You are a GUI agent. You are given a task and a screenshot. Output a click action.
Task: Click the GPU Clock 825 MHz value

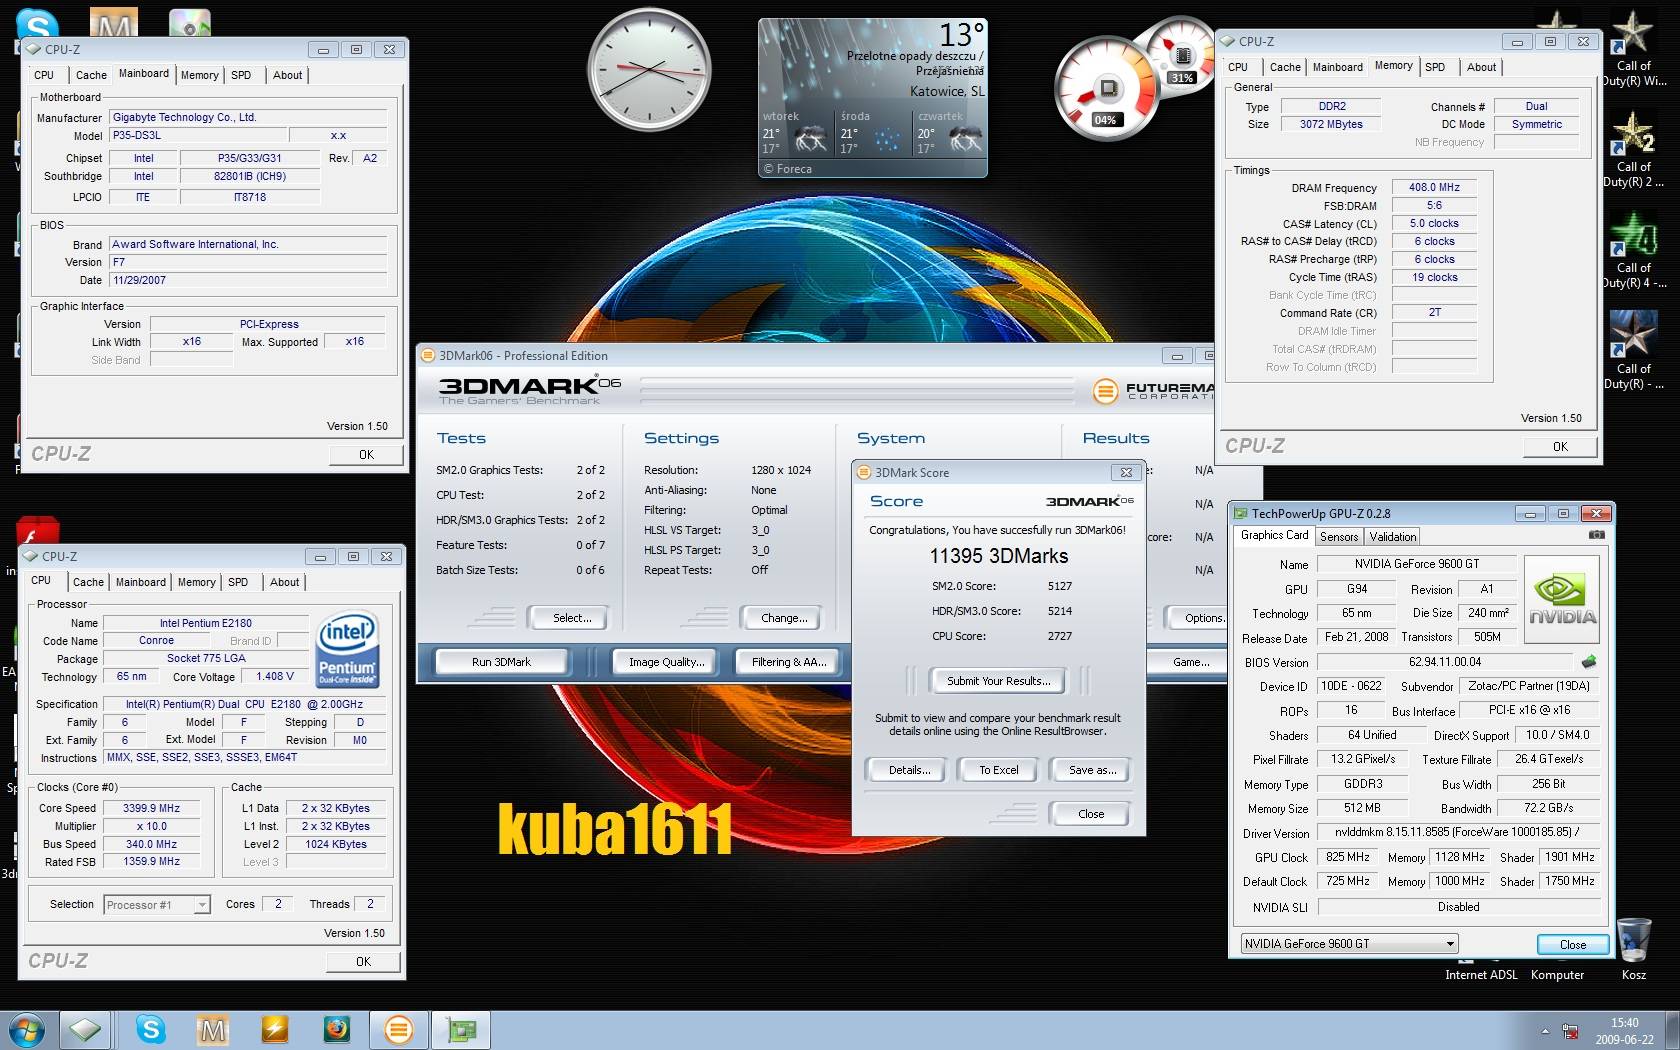[x=1347, y=857]
